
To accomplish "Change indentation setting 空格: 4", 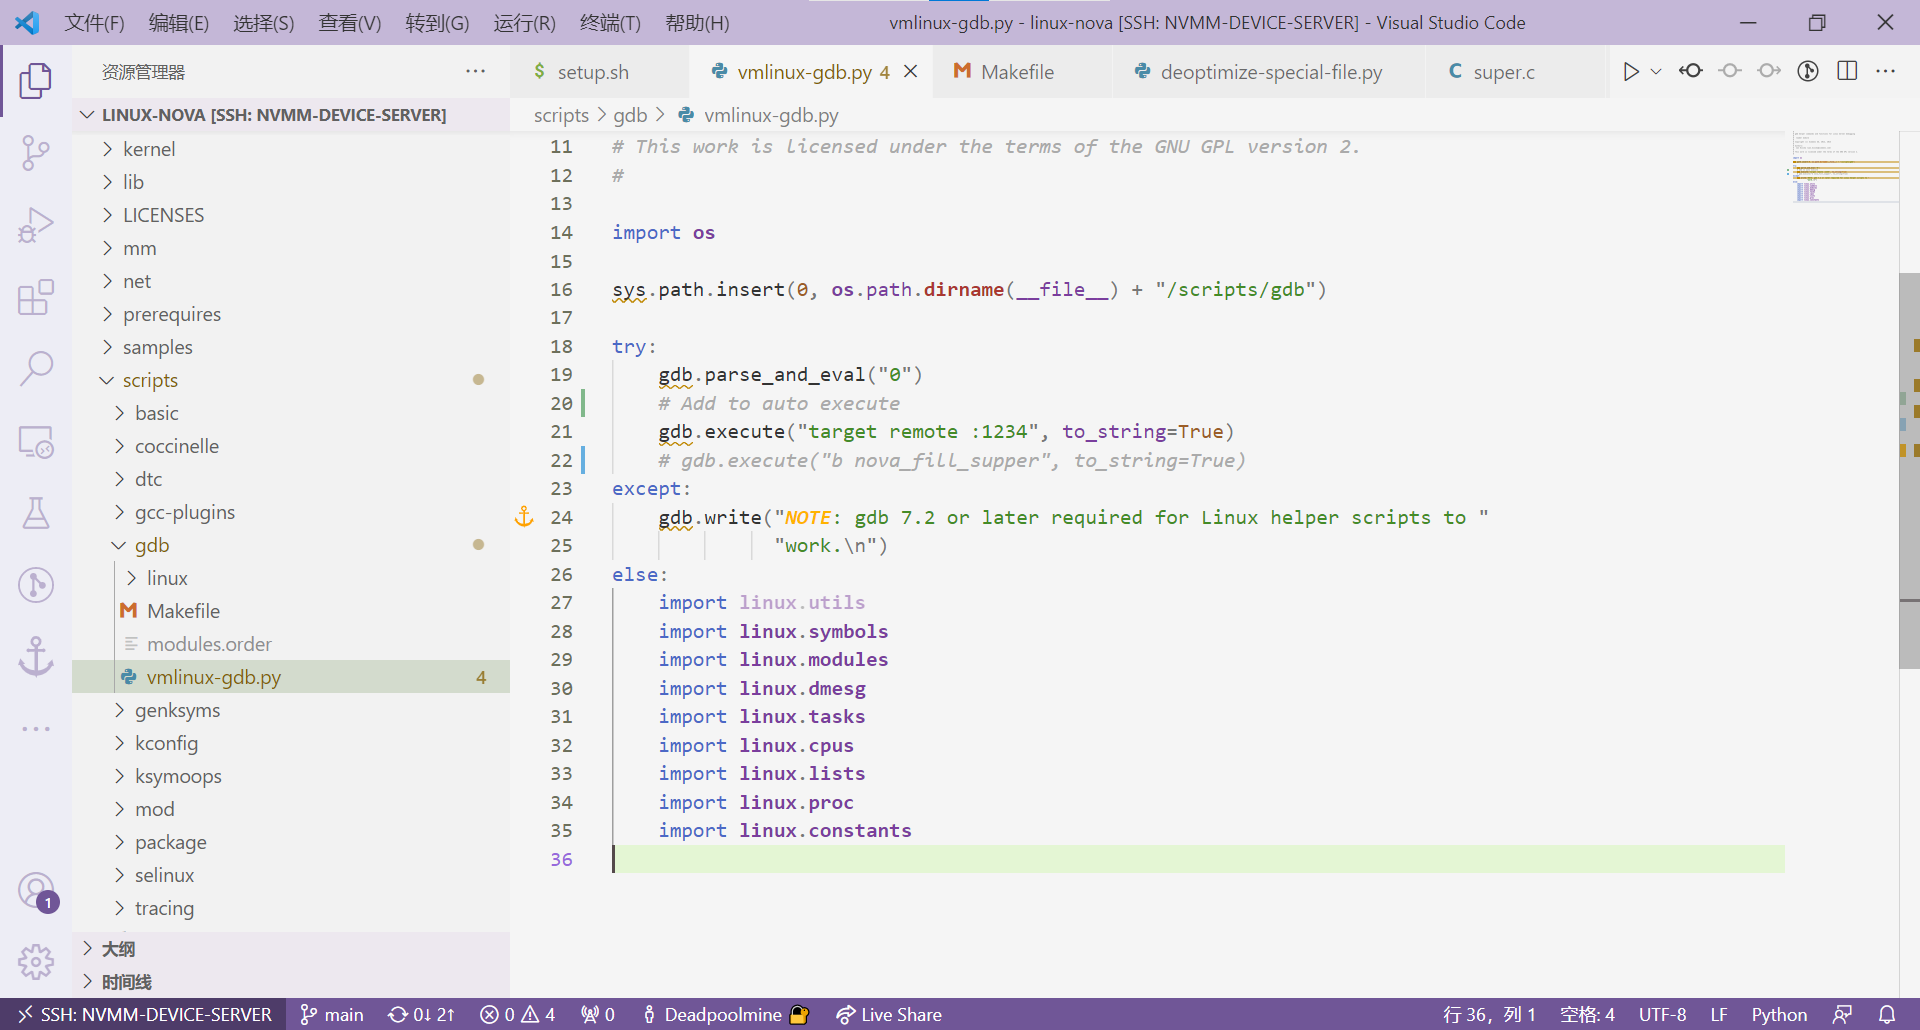I will 1587,1014.
